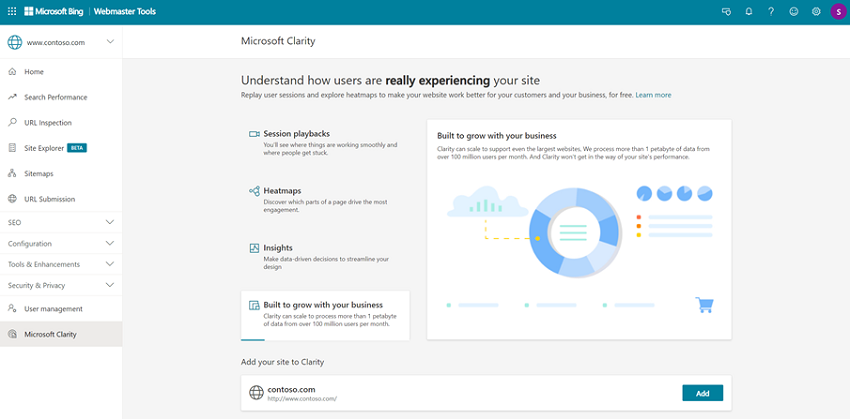Click the cloud bar chart illustration
This screenshot has width=850, height=419.
tap(487, 202)
